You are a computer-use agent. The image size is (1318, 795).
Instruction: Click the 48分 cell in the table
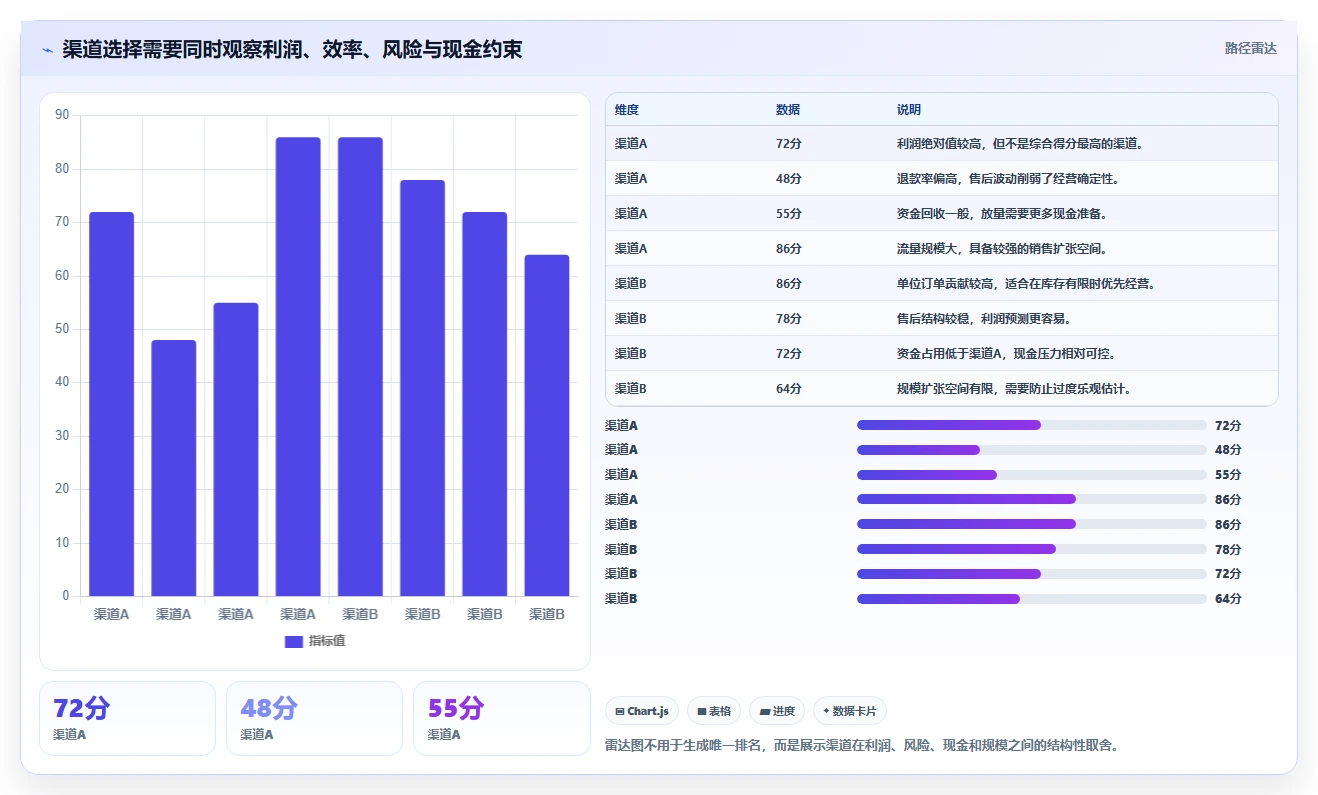(789, 179)
